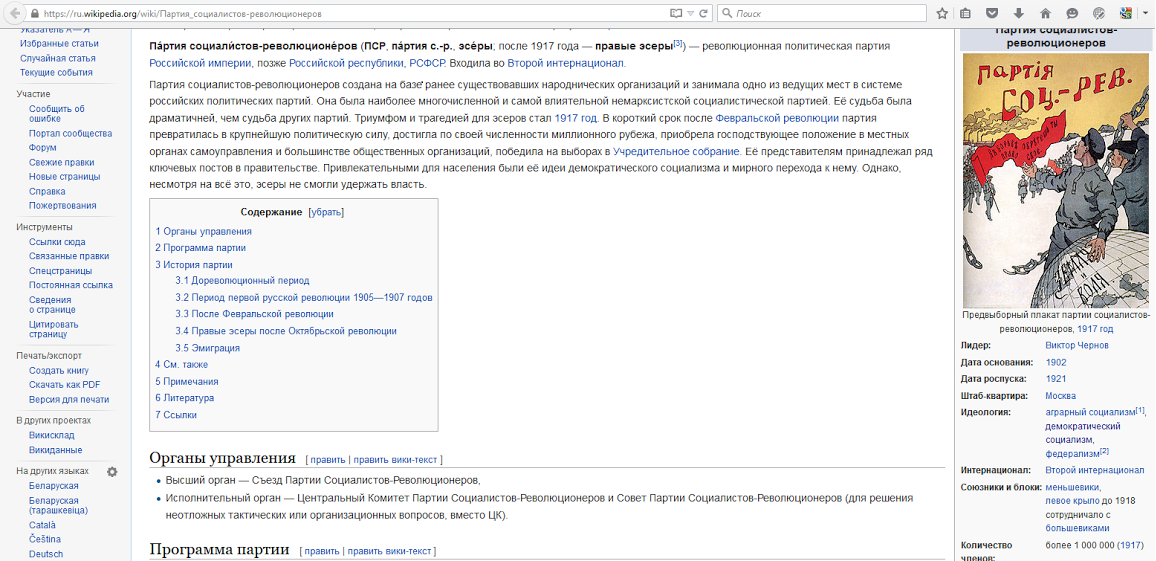Open language settings gear in sidebar

[x=112, y=472]
